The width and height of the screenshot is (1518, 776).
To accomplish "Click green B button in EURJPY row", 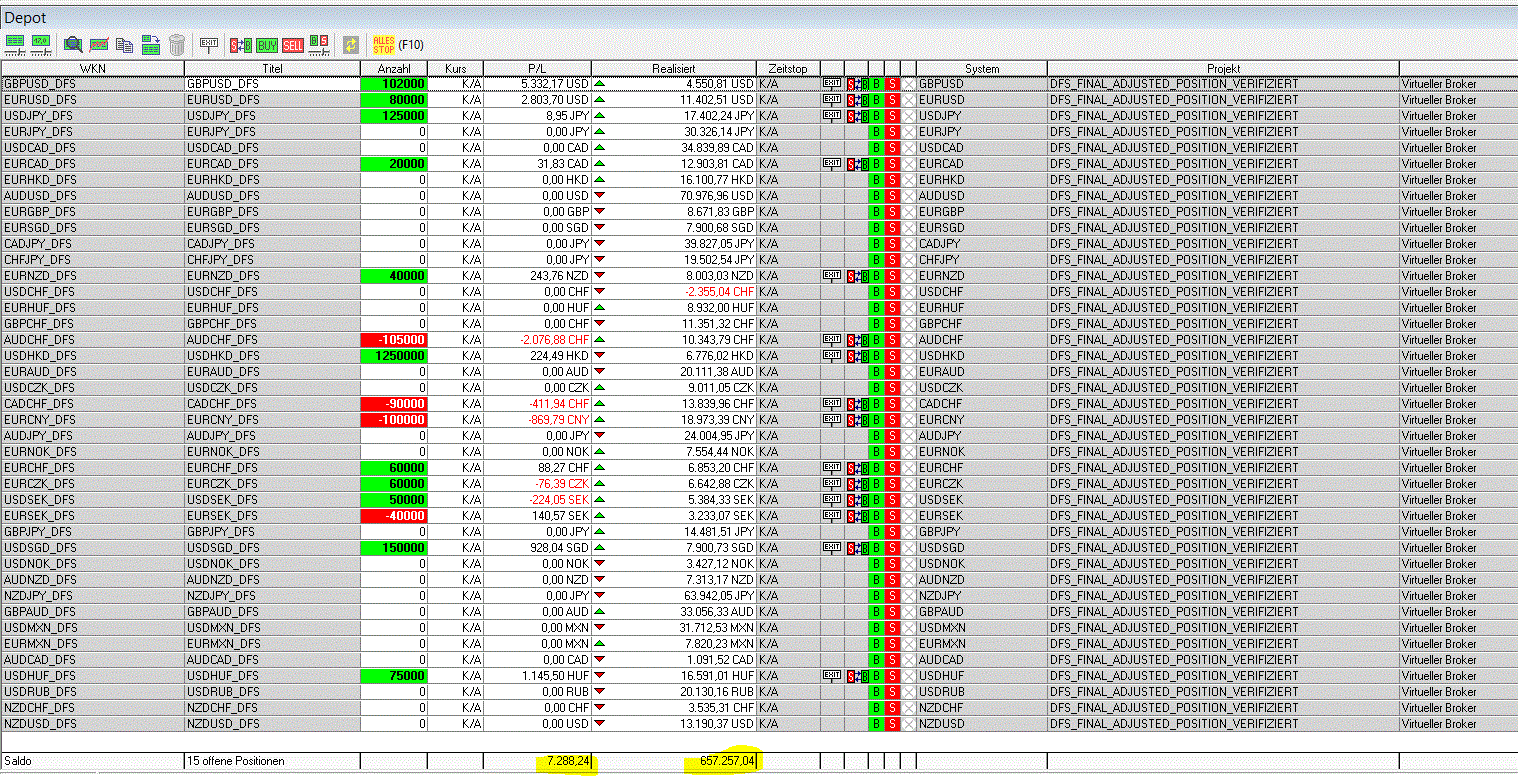I will [x=876, y=132].
